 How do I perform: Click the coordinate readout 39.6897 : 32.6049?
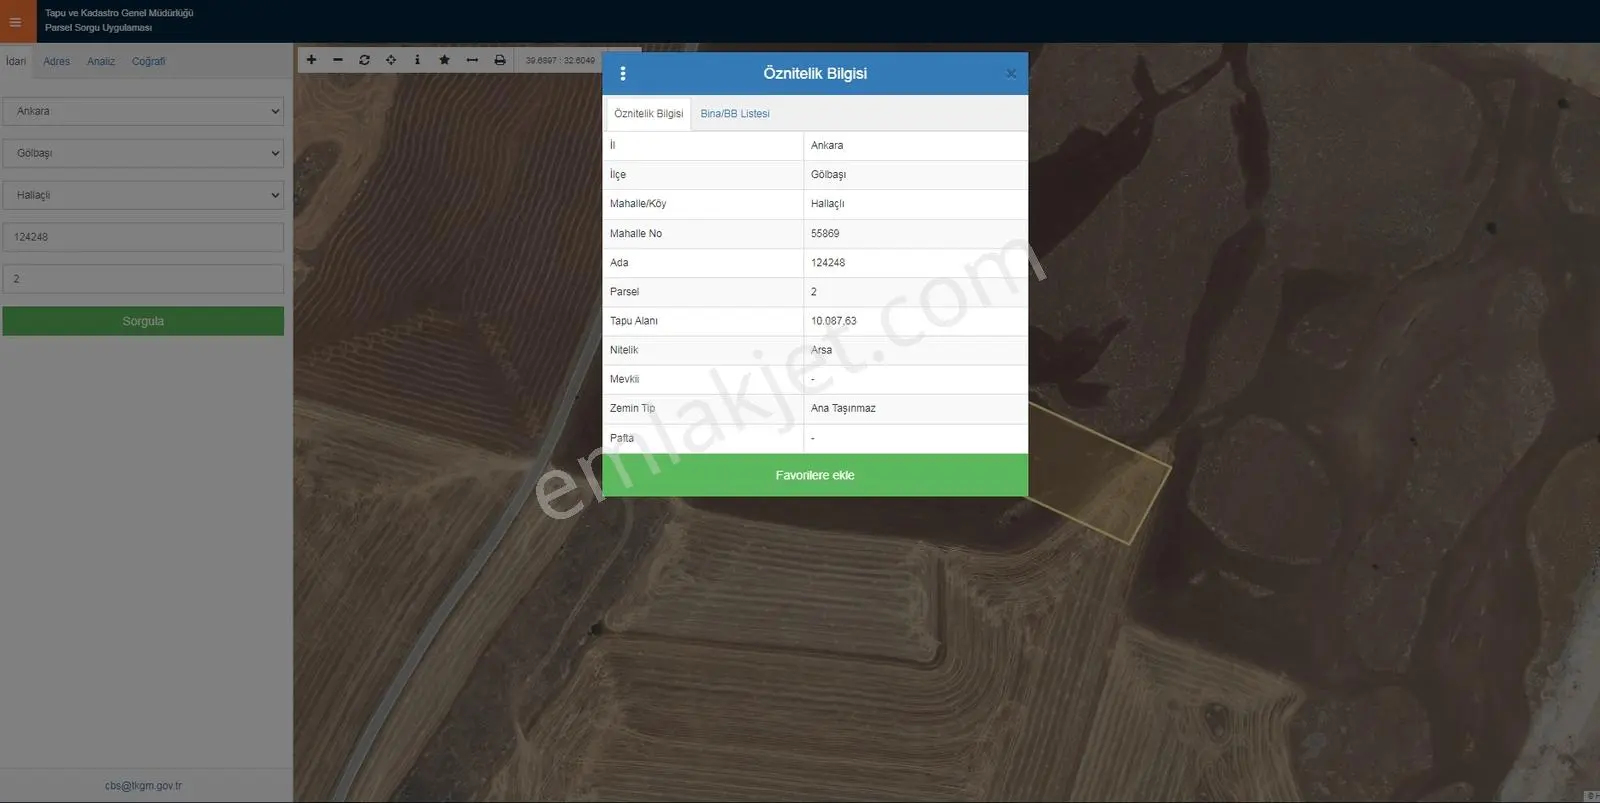click(x=560, y=60)
